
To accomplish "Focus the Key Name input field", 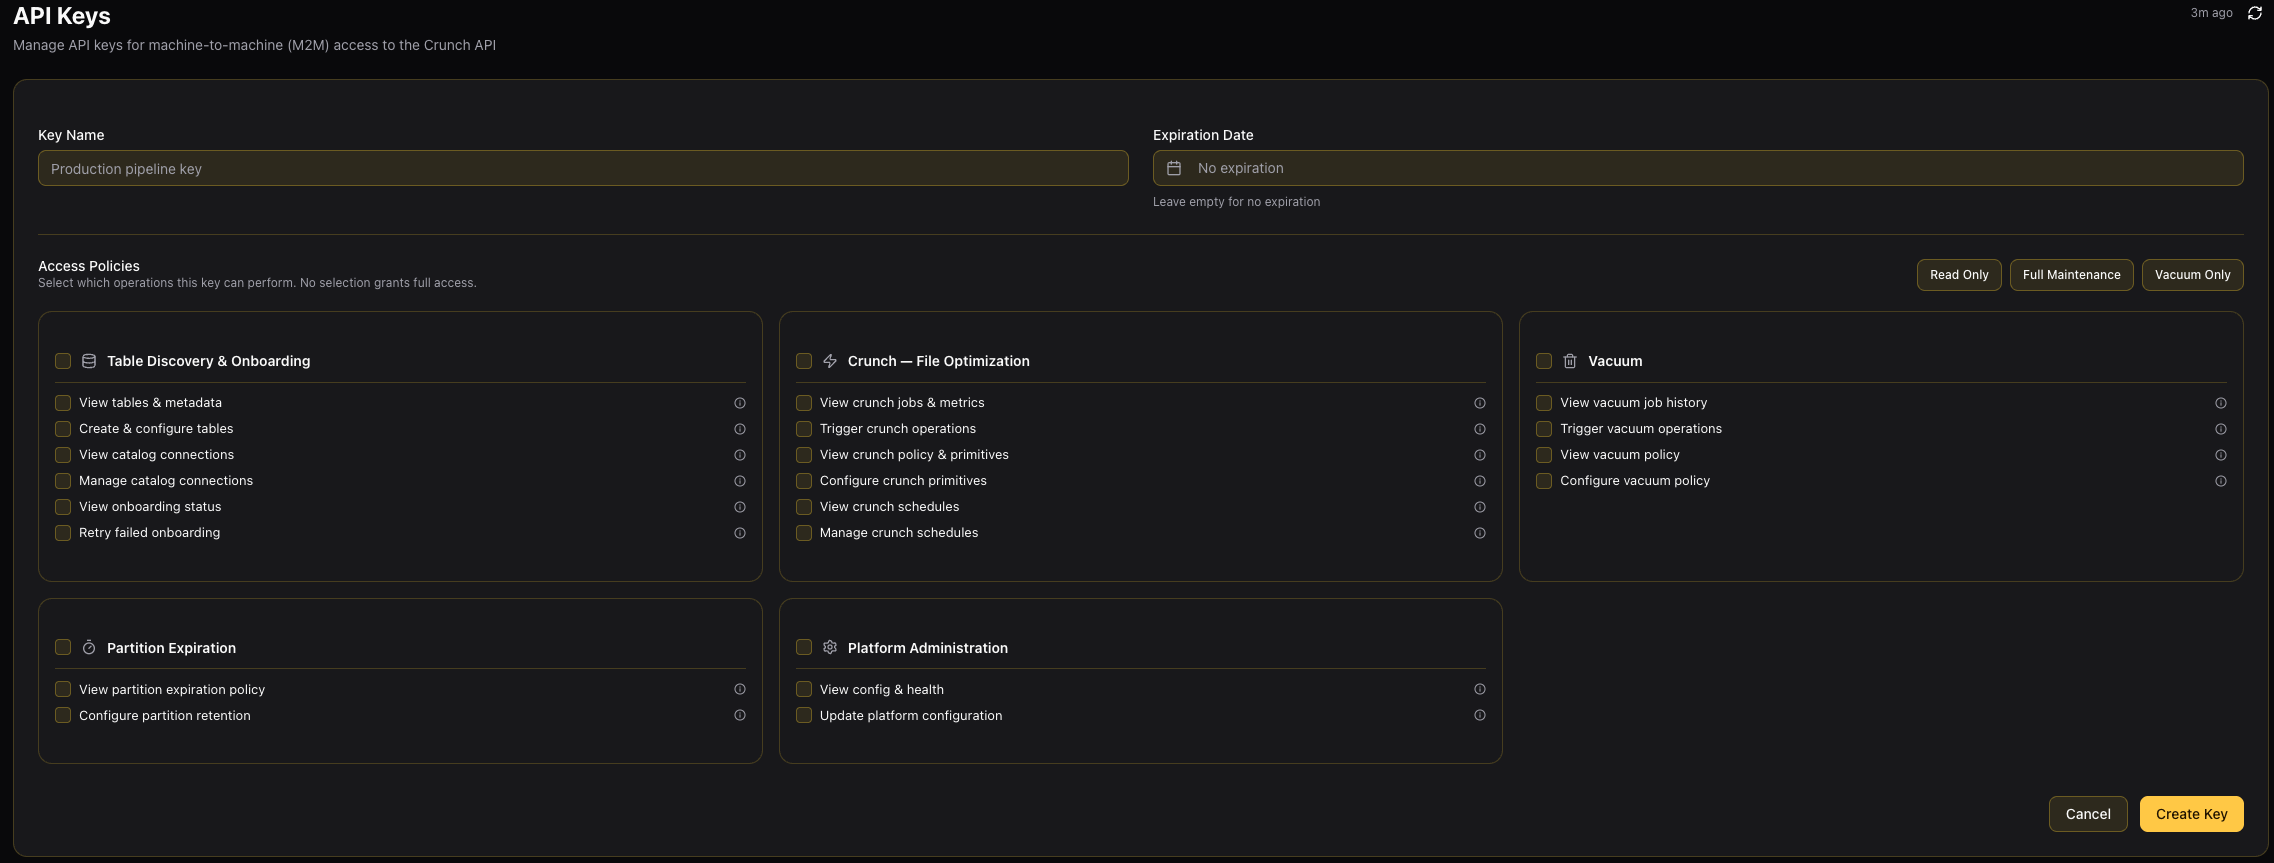I will pos(583,168).
